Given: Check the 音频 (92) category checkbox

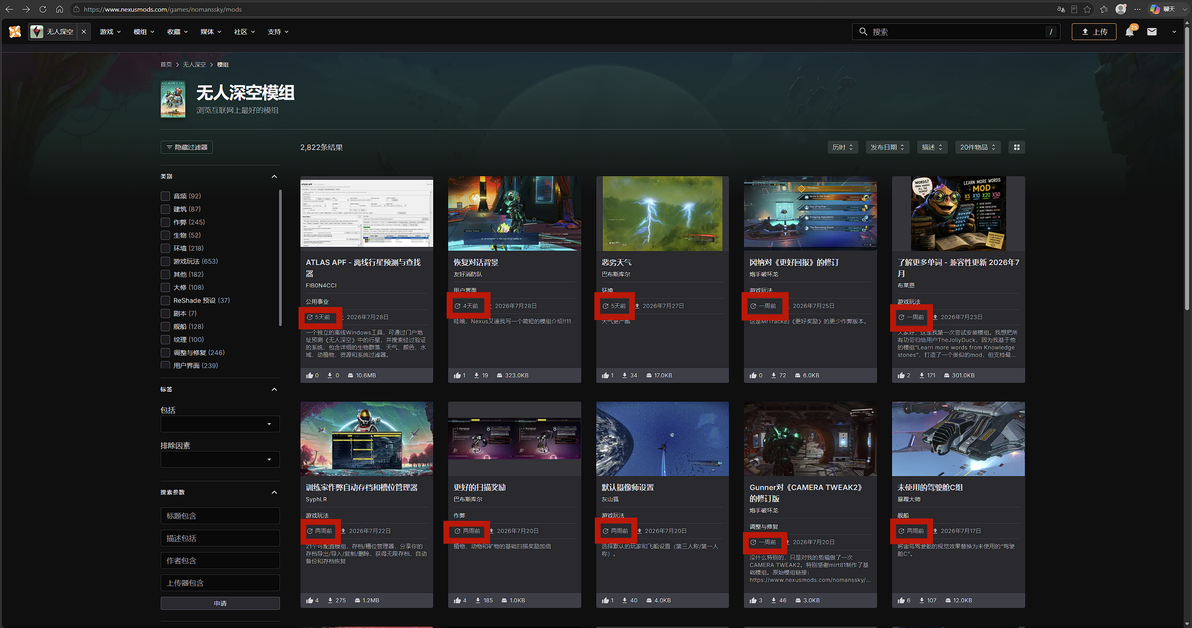Looking at the screenshot, I should pos(165,195).
